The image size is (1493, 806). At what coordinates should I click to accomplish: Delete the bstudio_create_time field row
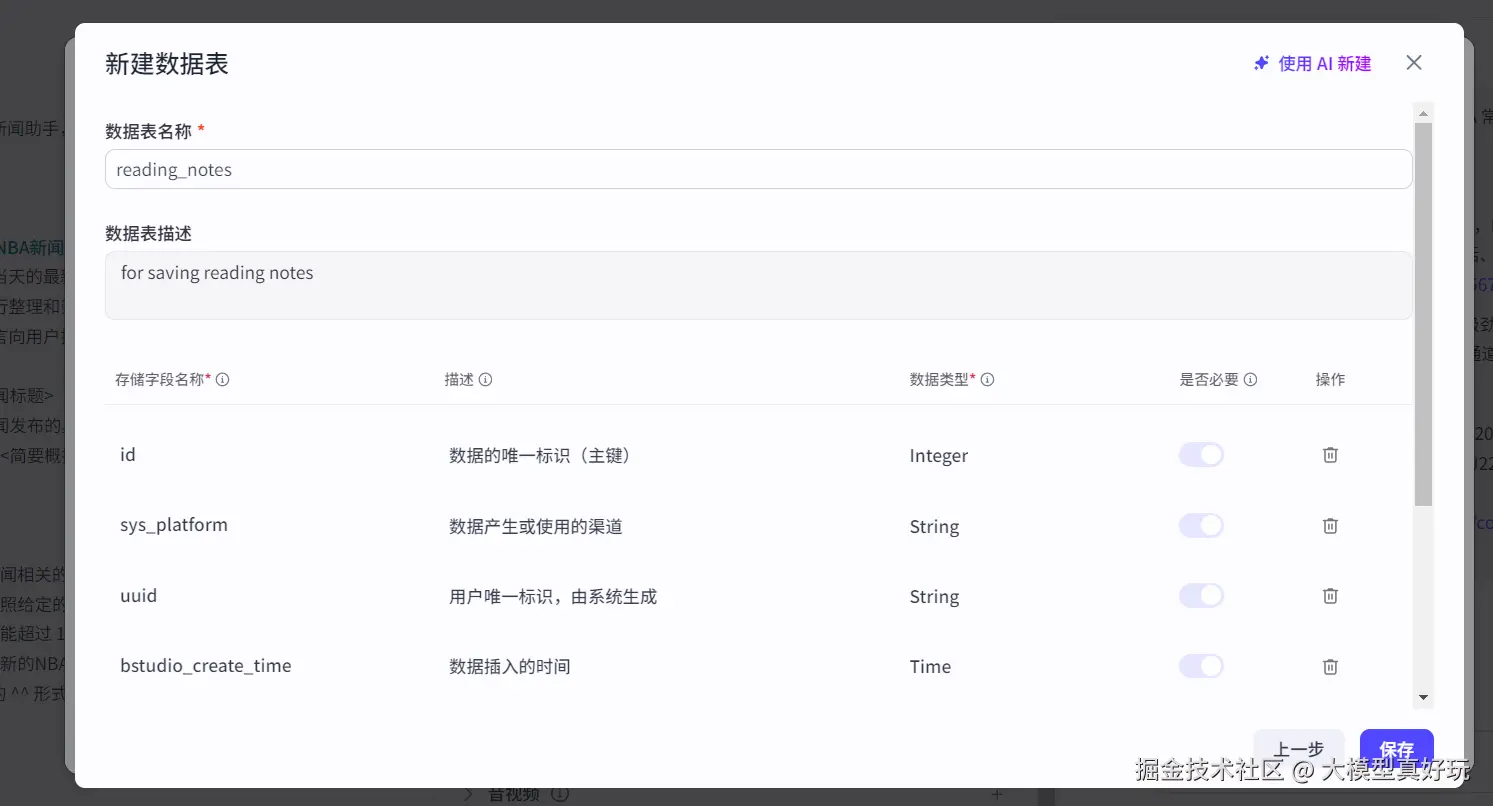[x=1330, y=666]
